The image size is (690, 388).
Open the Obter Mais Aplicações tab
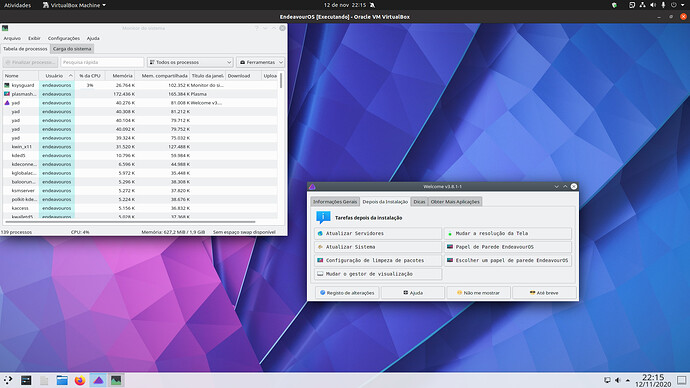coord(455,201)
